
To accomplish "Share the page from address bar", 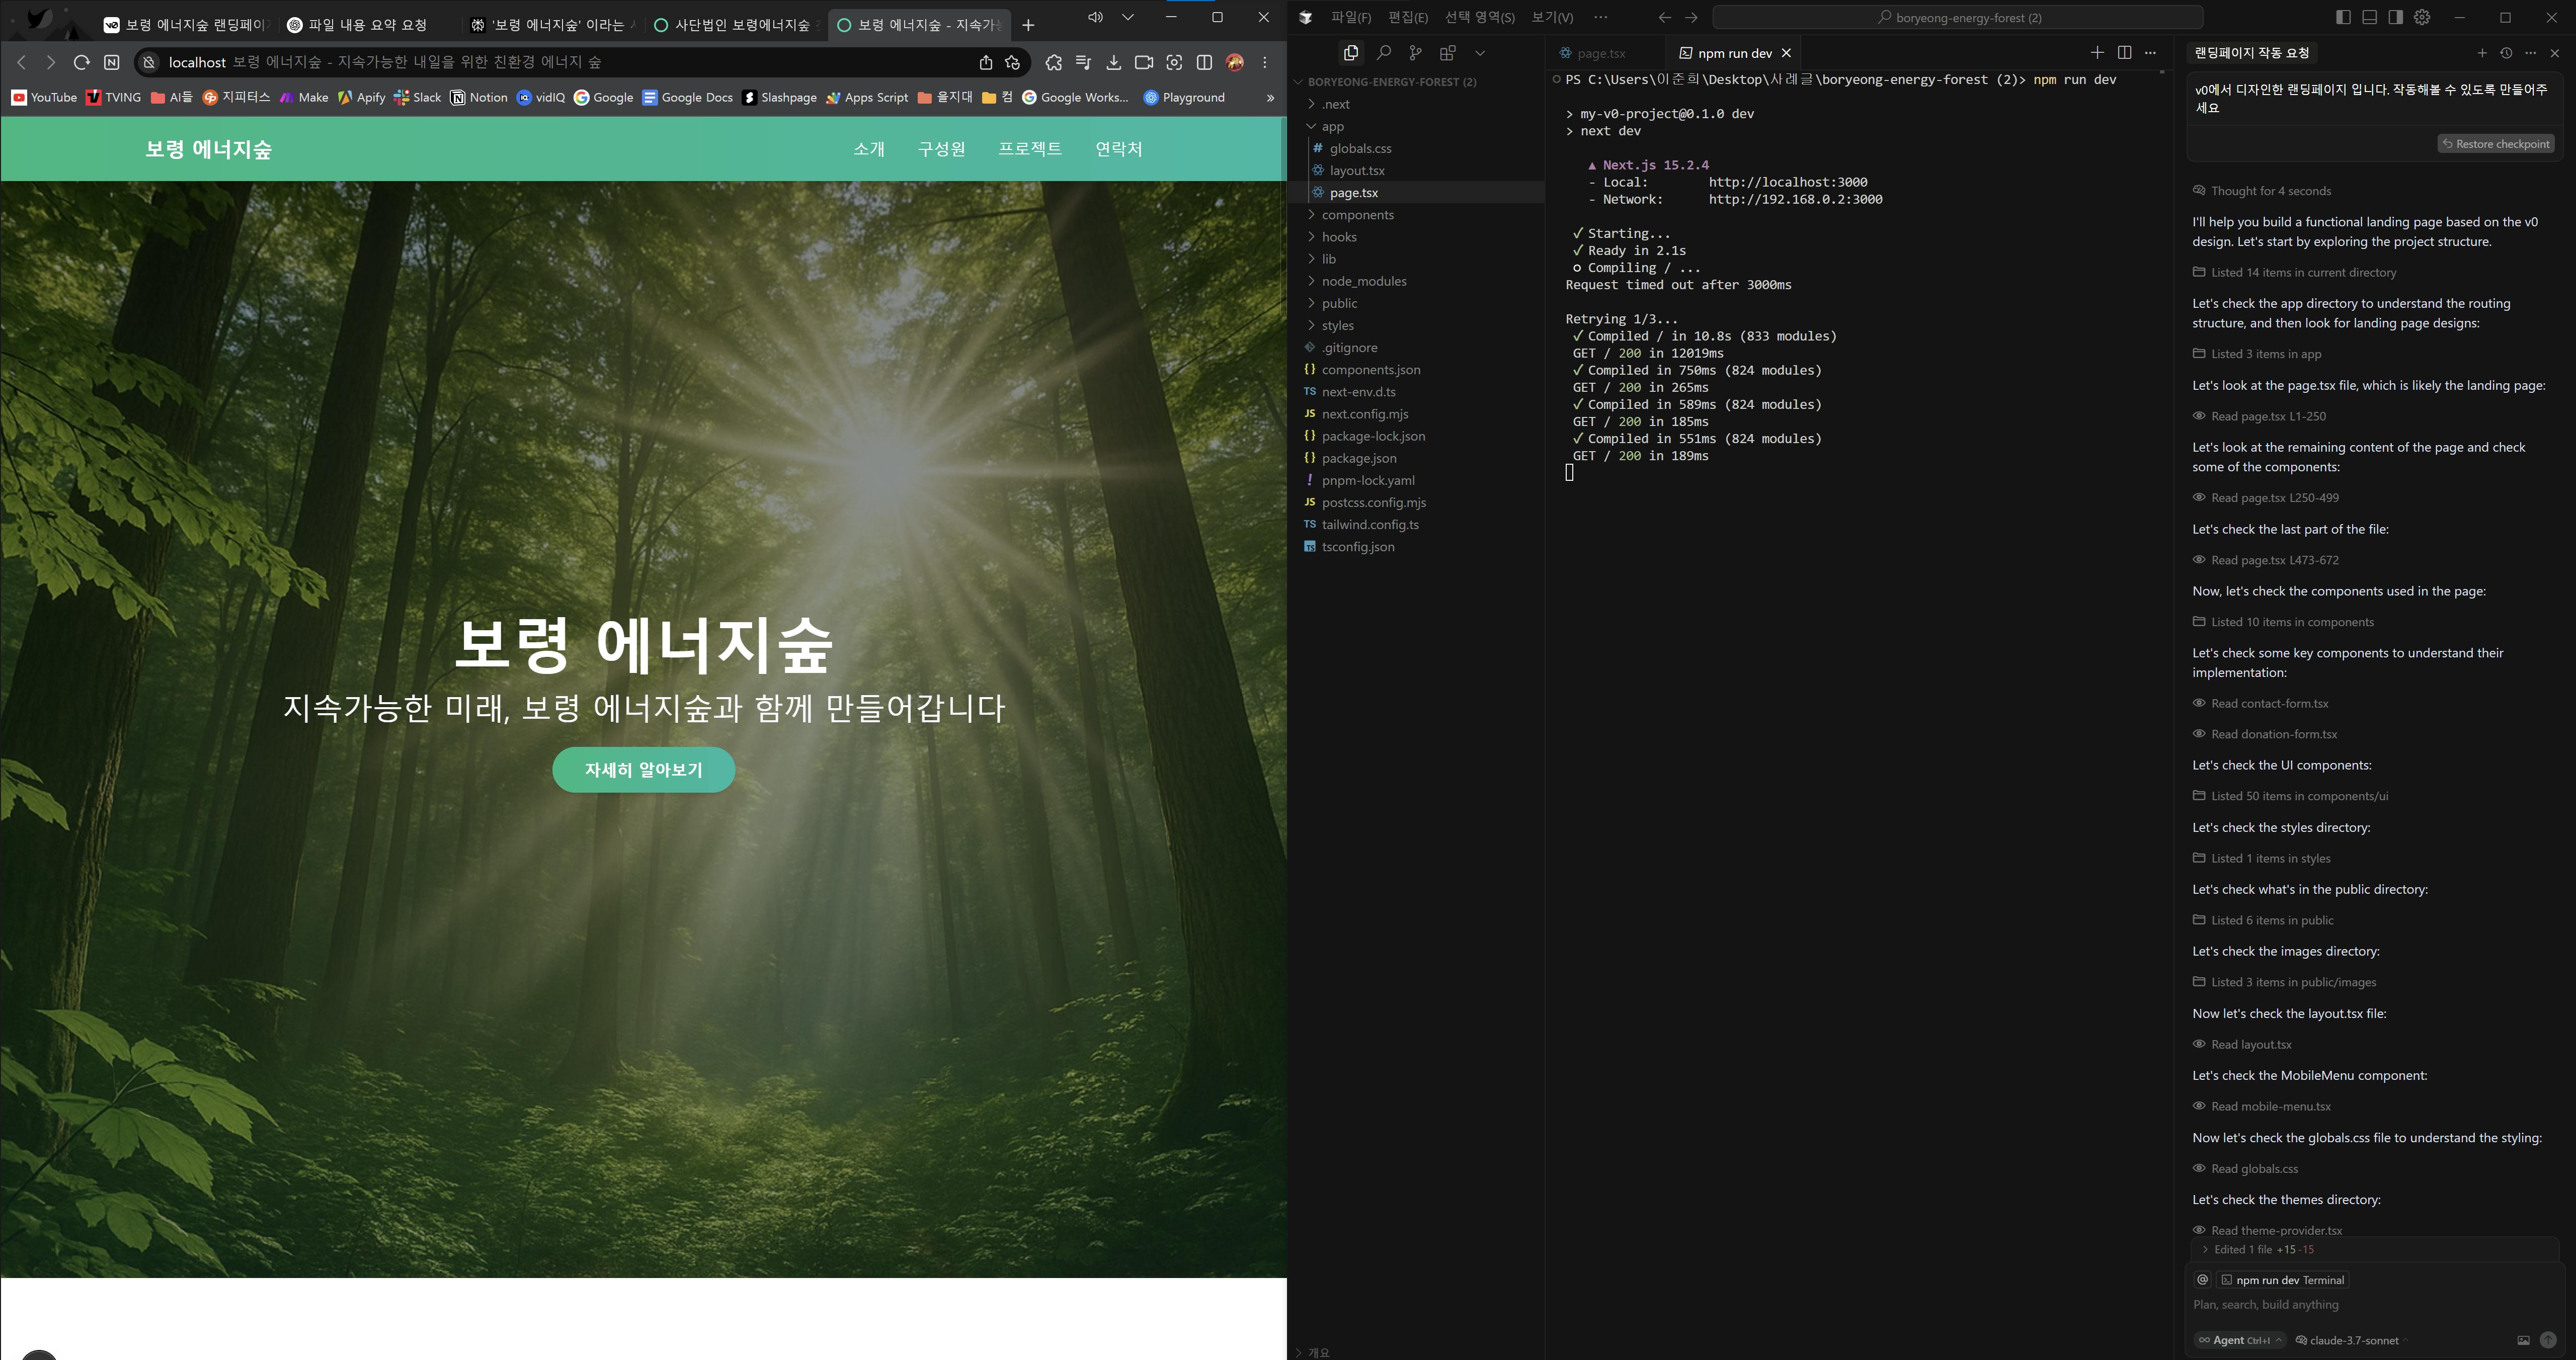I will 985,62.
